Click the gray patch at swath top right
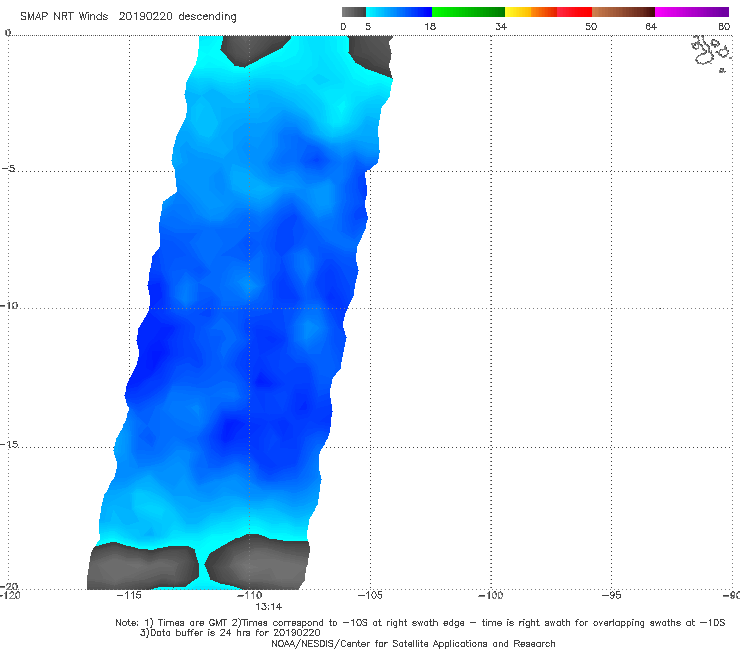Image resolution: width=740 pixels, height=650 pixels. point(370,54)
